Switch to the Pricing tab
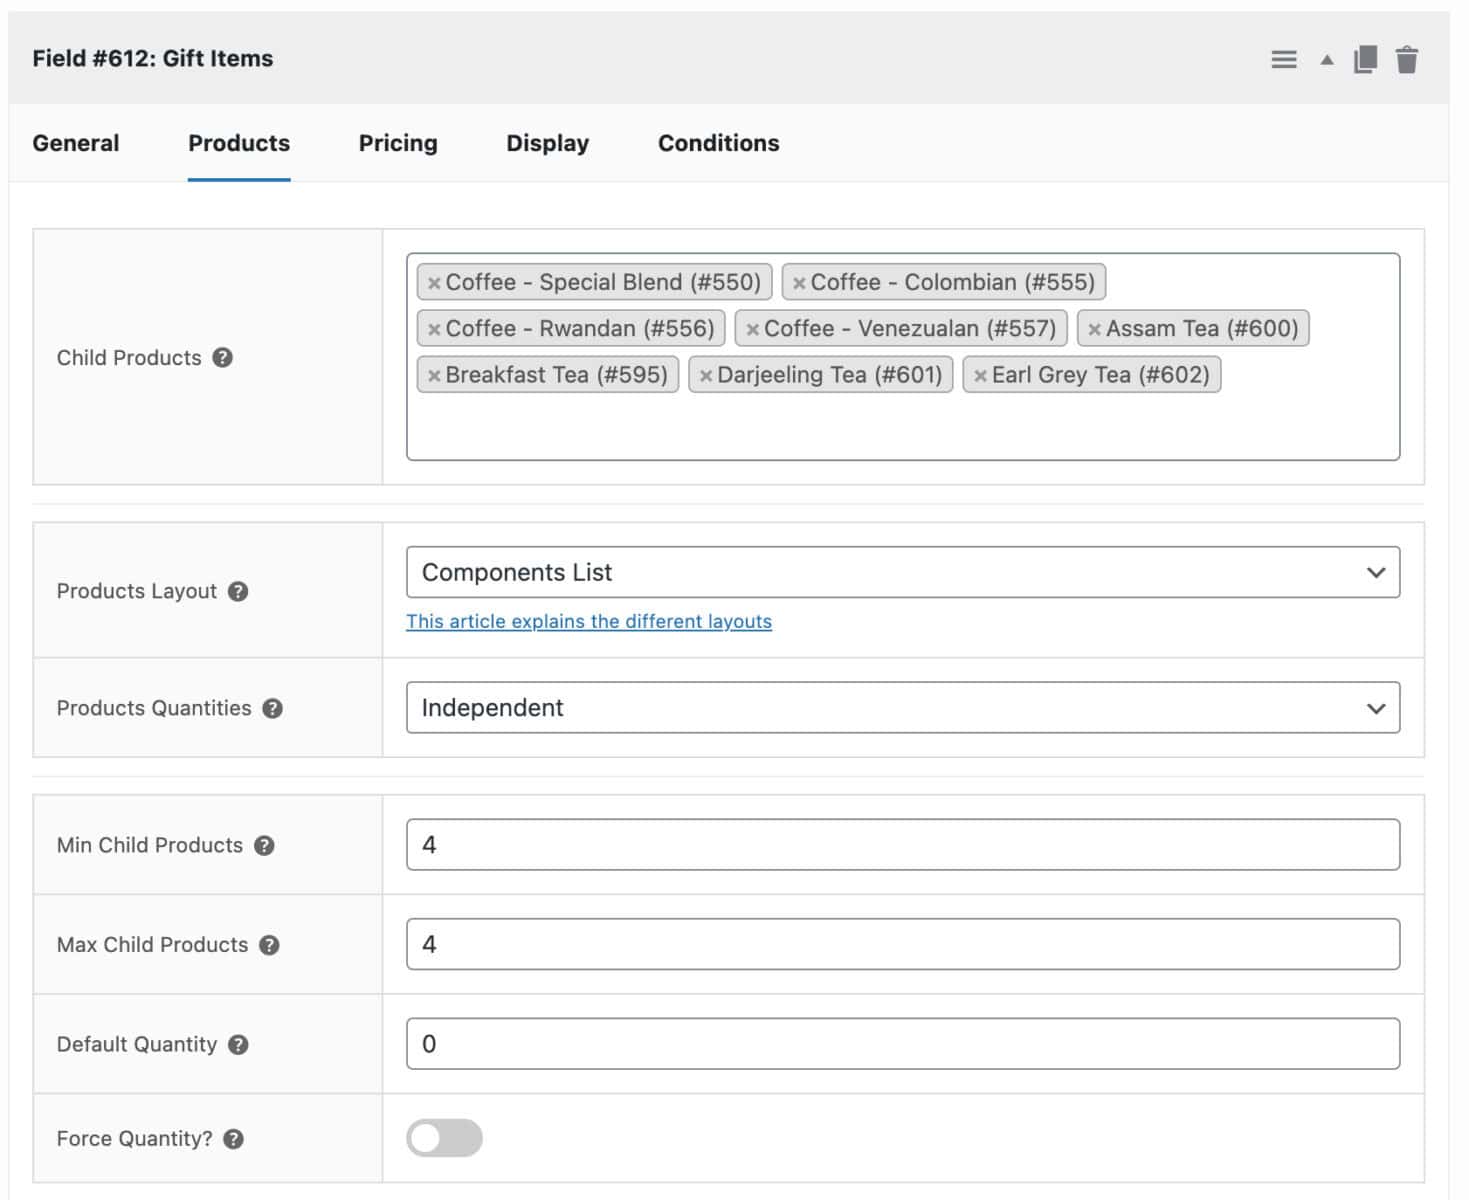This screenshot has height=1200, width=1469. click(x=398, y=143)
